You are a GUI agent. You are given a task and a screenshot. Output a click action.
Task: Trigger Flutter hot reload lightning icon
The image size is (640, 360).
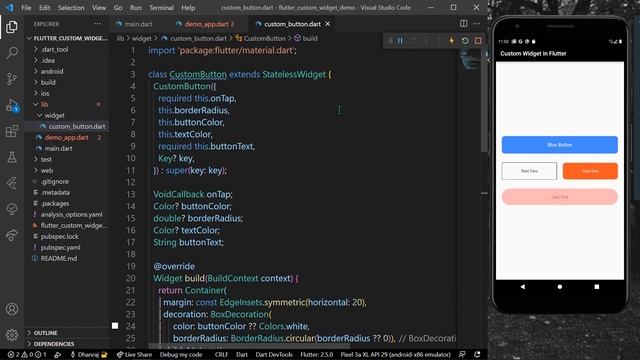(x=451, y=40)
